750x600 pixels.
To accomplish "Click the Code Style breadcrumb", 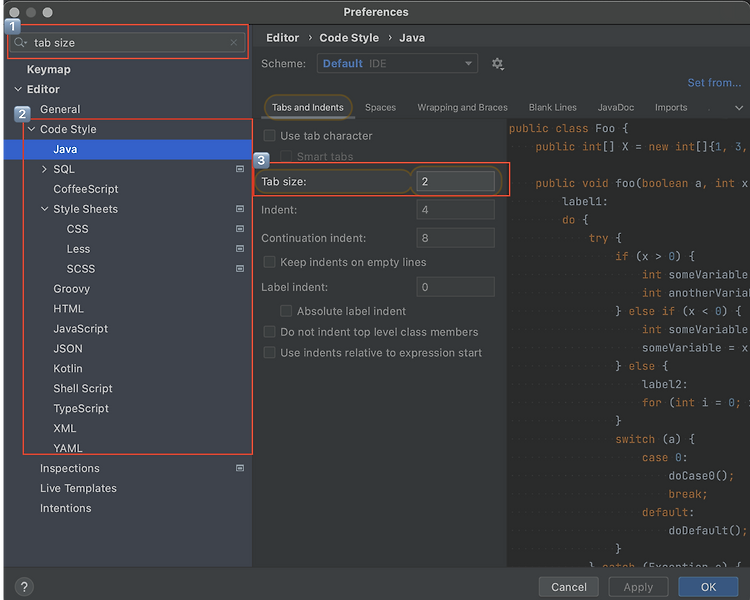I will [x=349, y=38].
